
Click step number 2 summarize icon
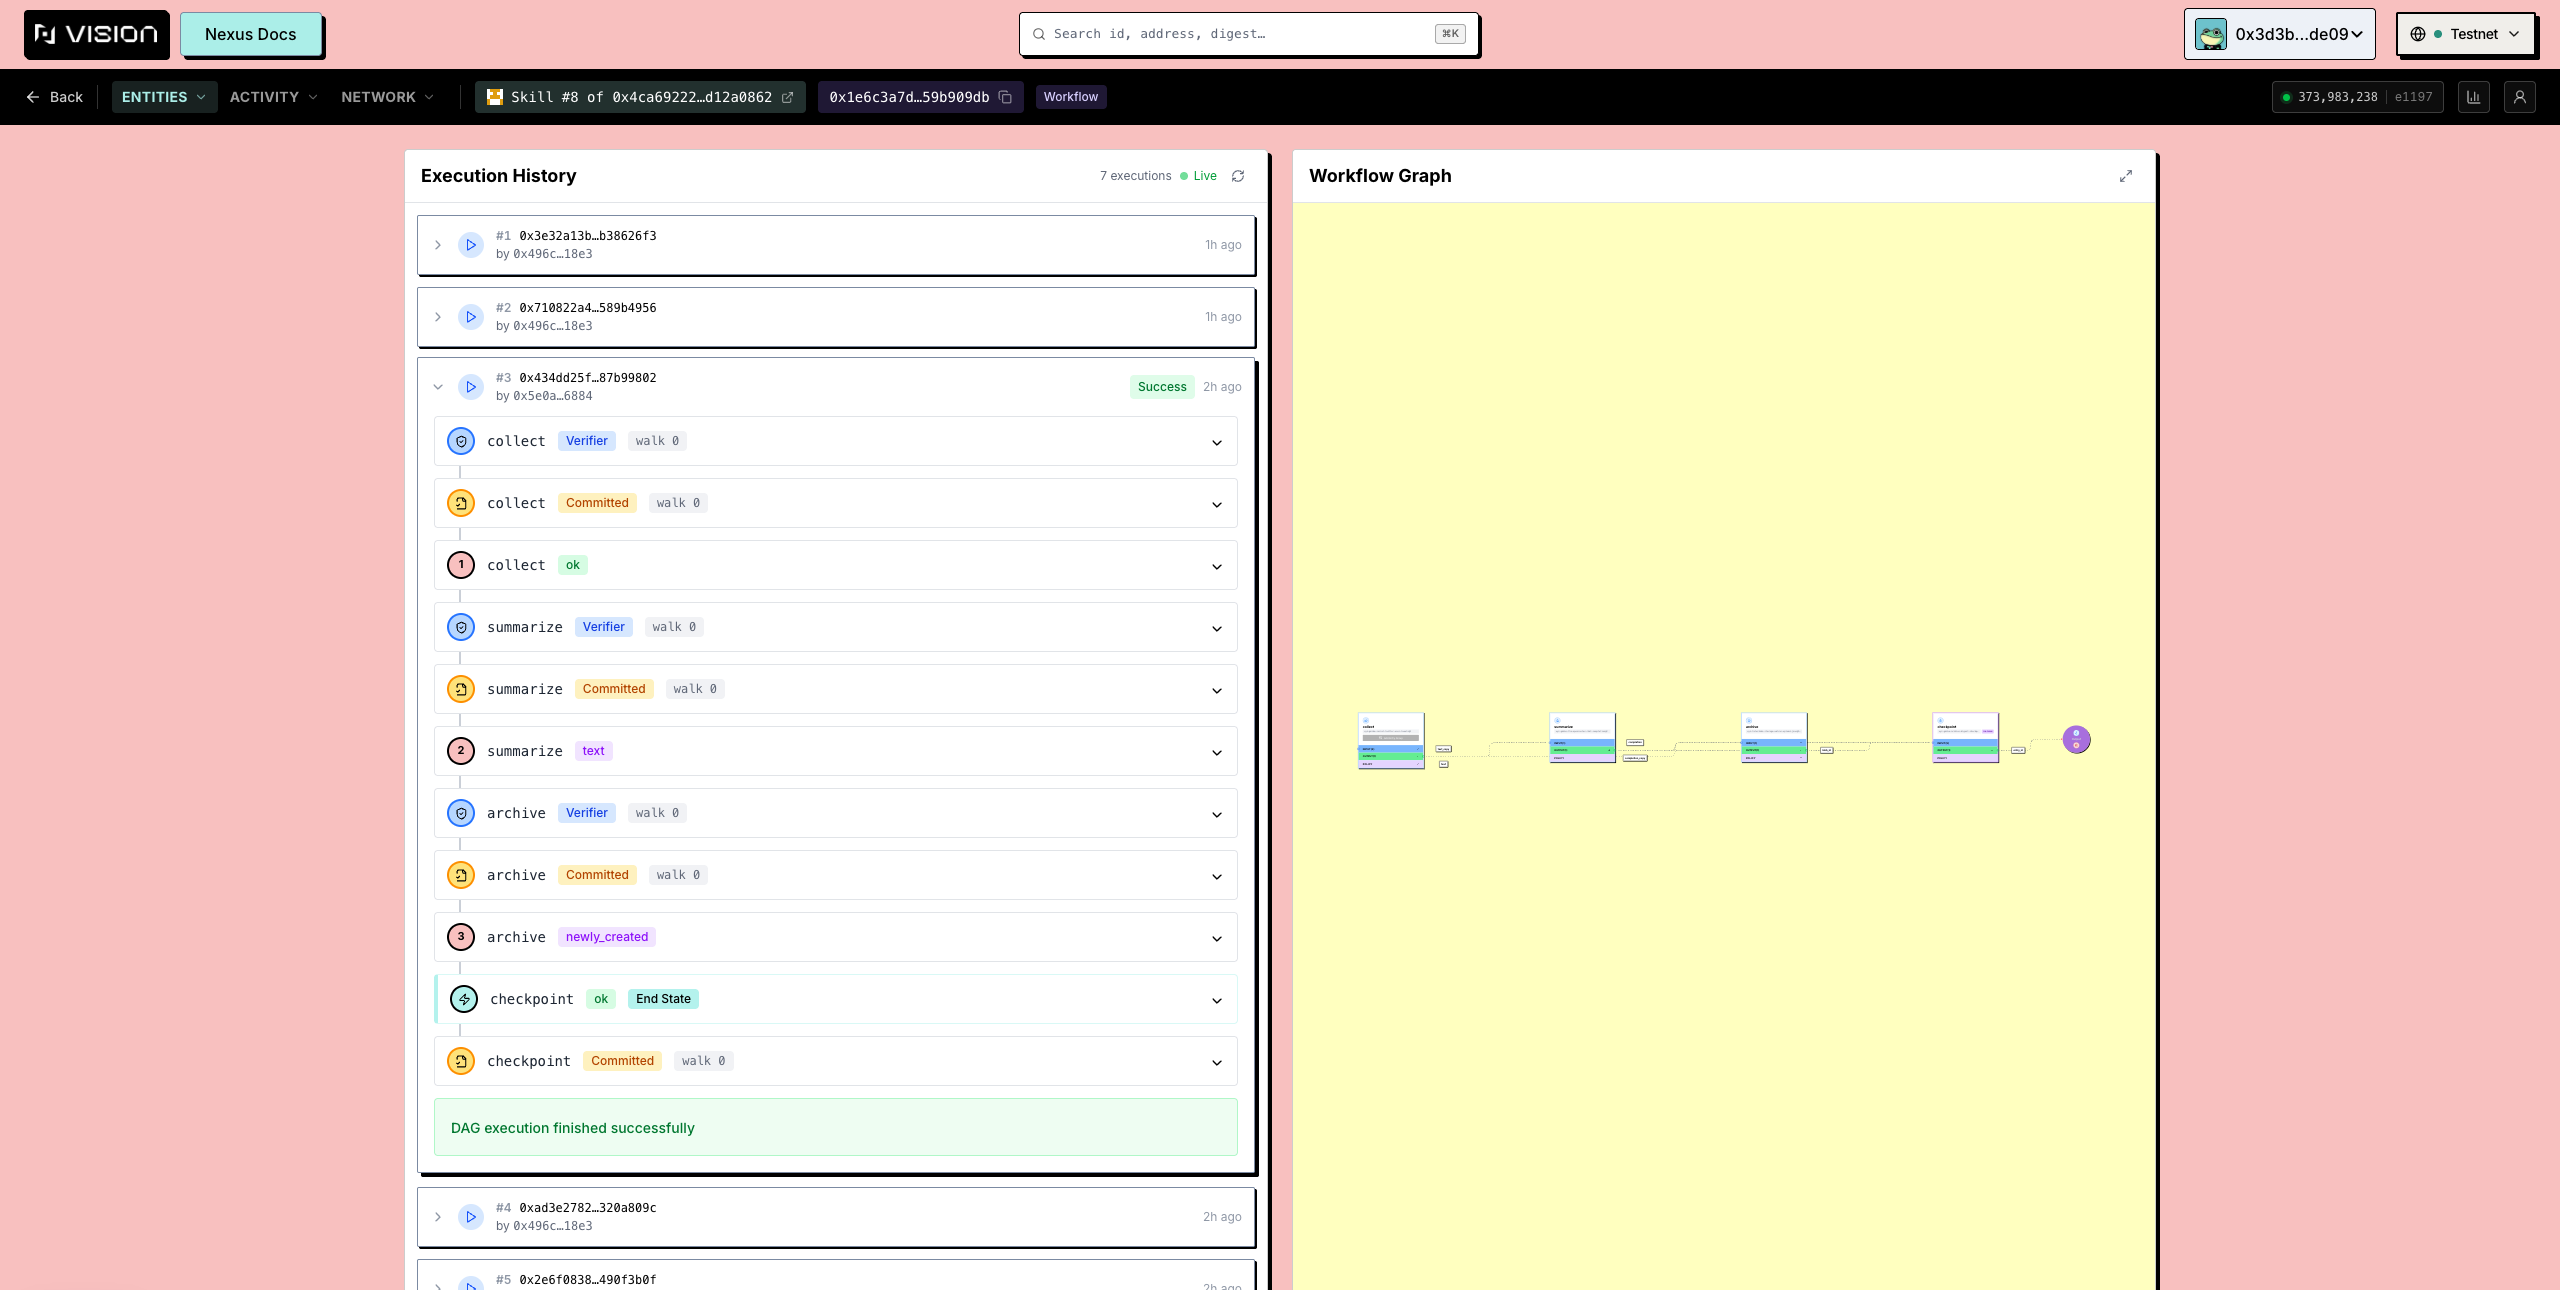click(x=461, y=751)
